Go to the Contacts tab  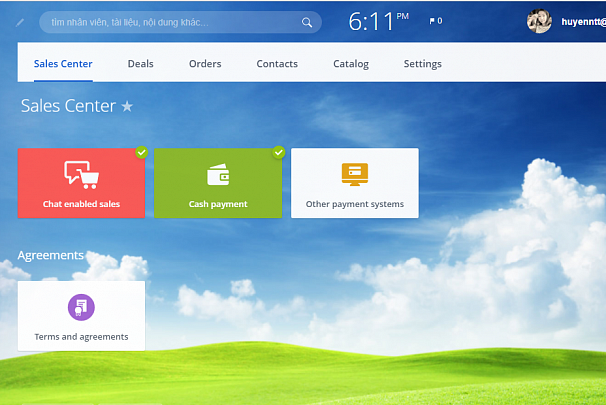coord(277,64)
